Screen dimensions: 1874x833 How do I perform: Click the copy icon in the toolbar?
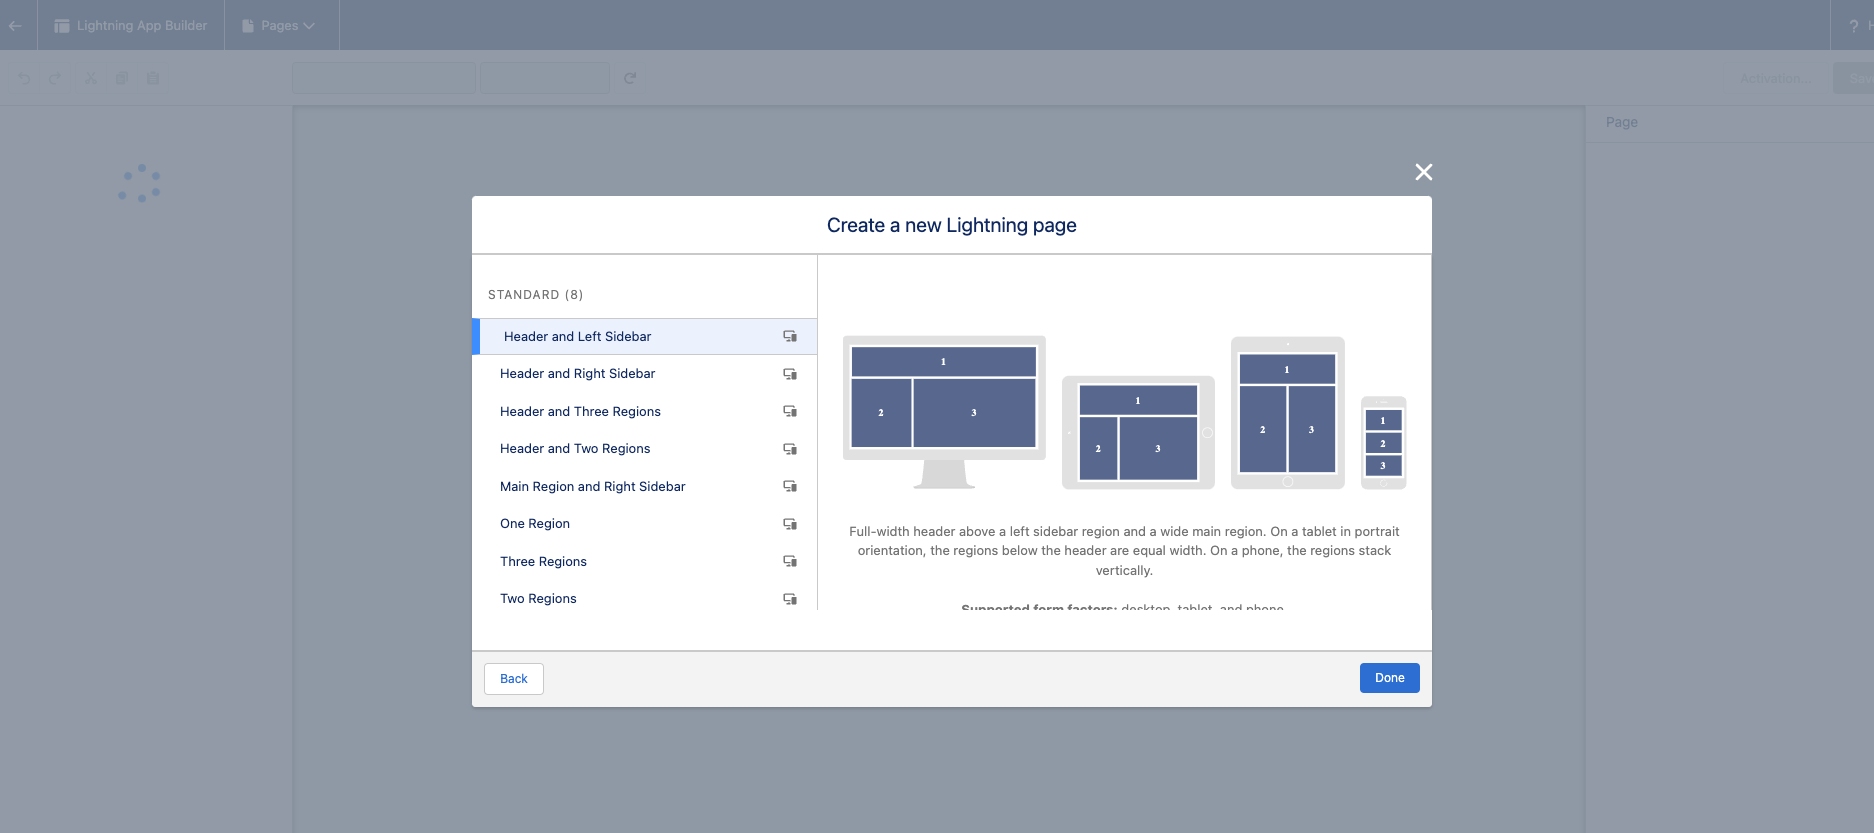click(122, 78)
